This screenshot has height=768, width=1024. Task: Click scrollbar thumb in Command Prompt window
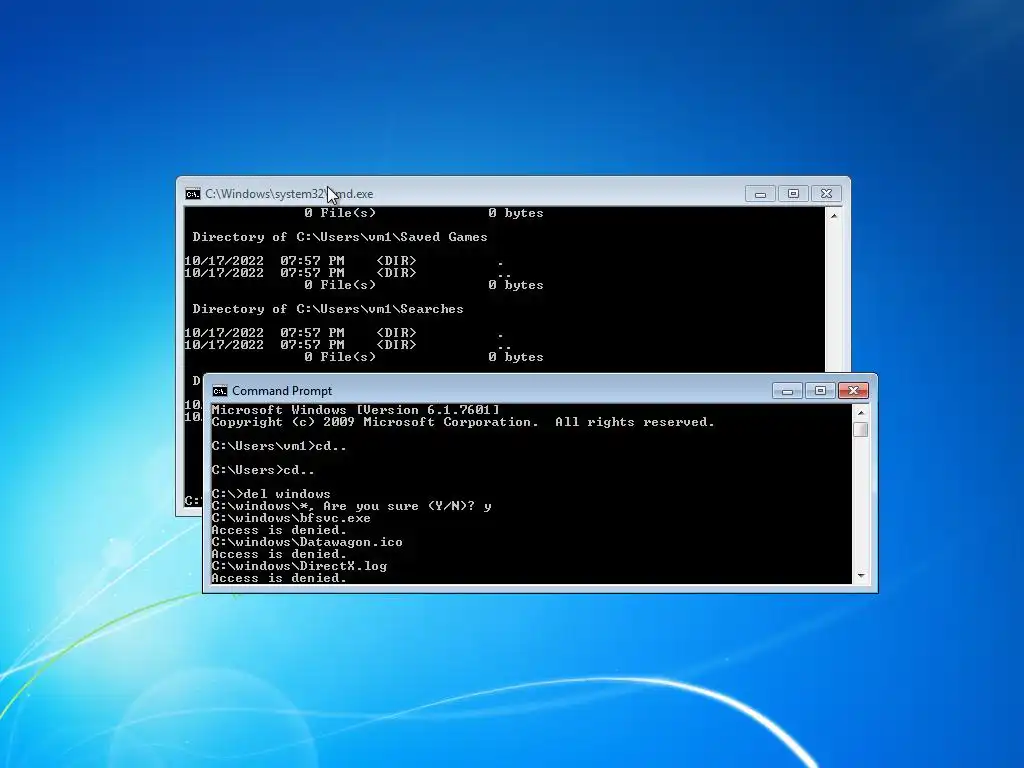point(861,430)
